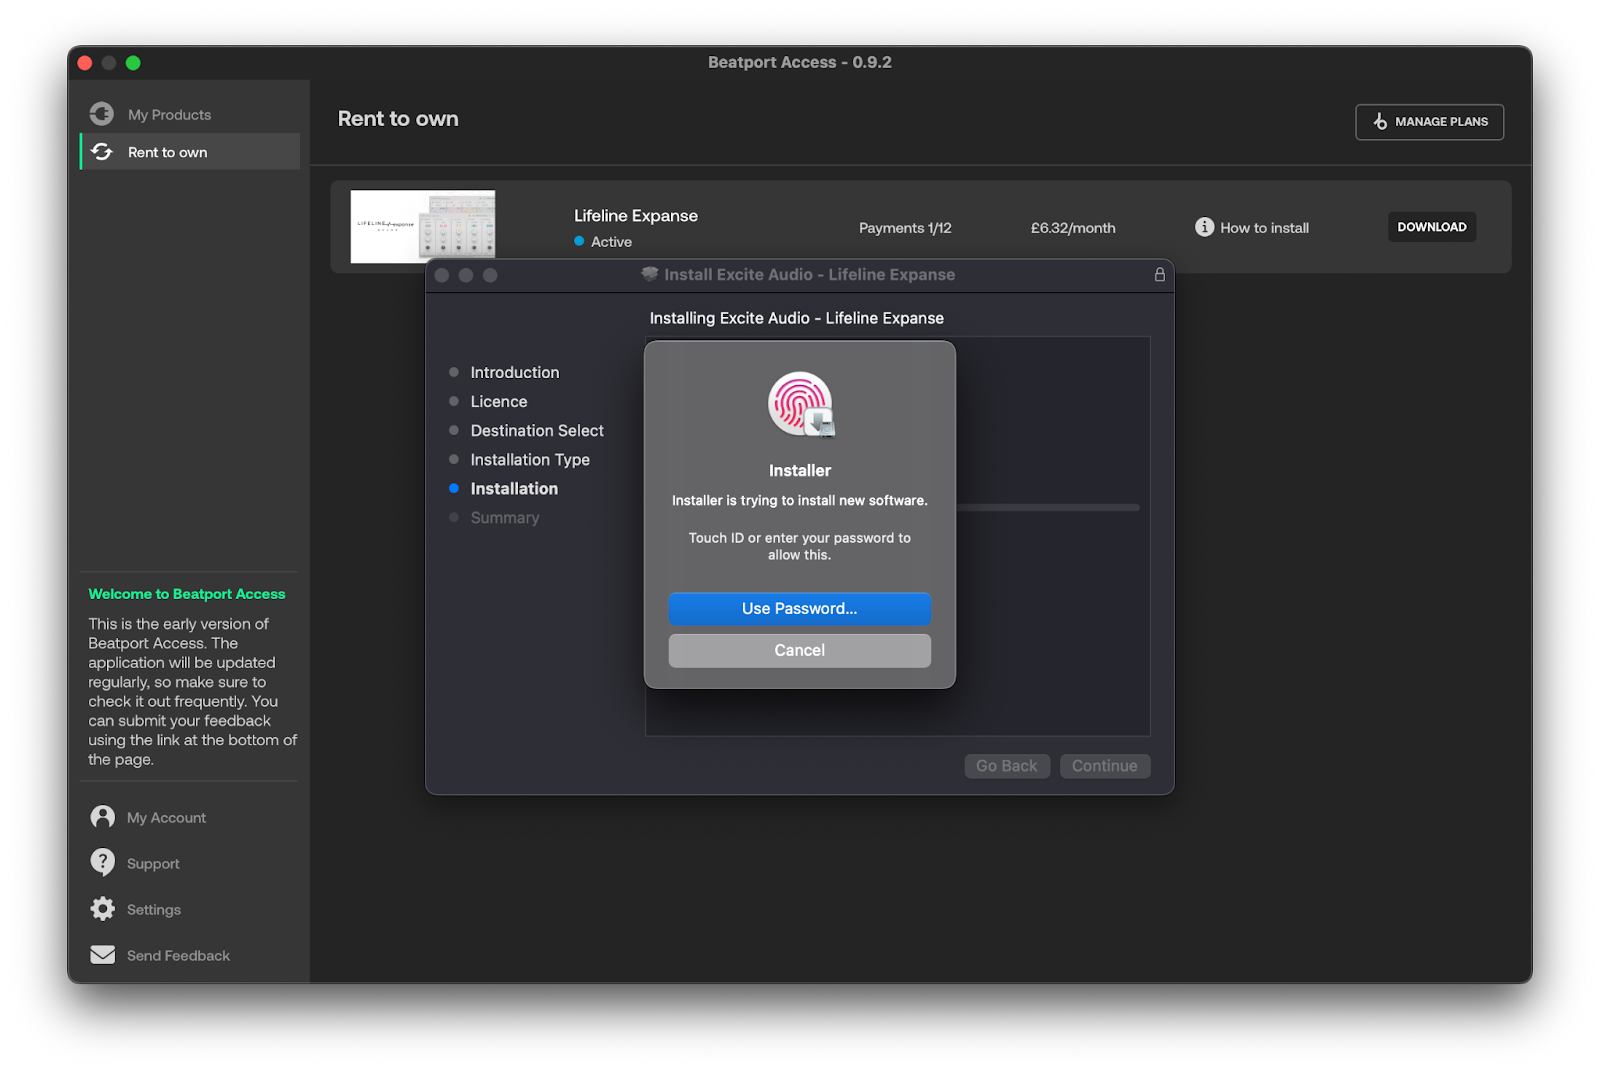The image size is (1600, 1073).
Task: Click the Support question mark icon
Action: [102, 862]
